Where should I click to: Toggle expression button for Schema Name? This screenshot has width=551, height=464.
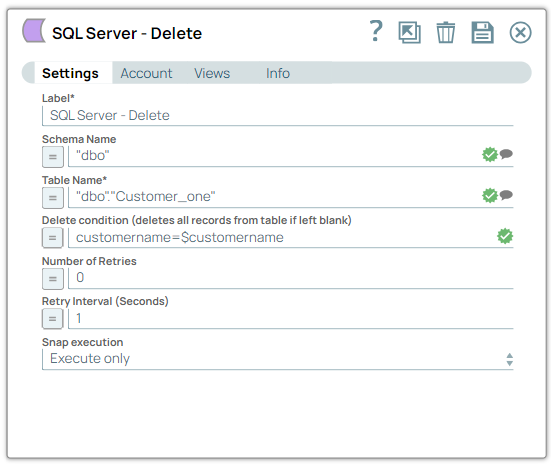53,157
